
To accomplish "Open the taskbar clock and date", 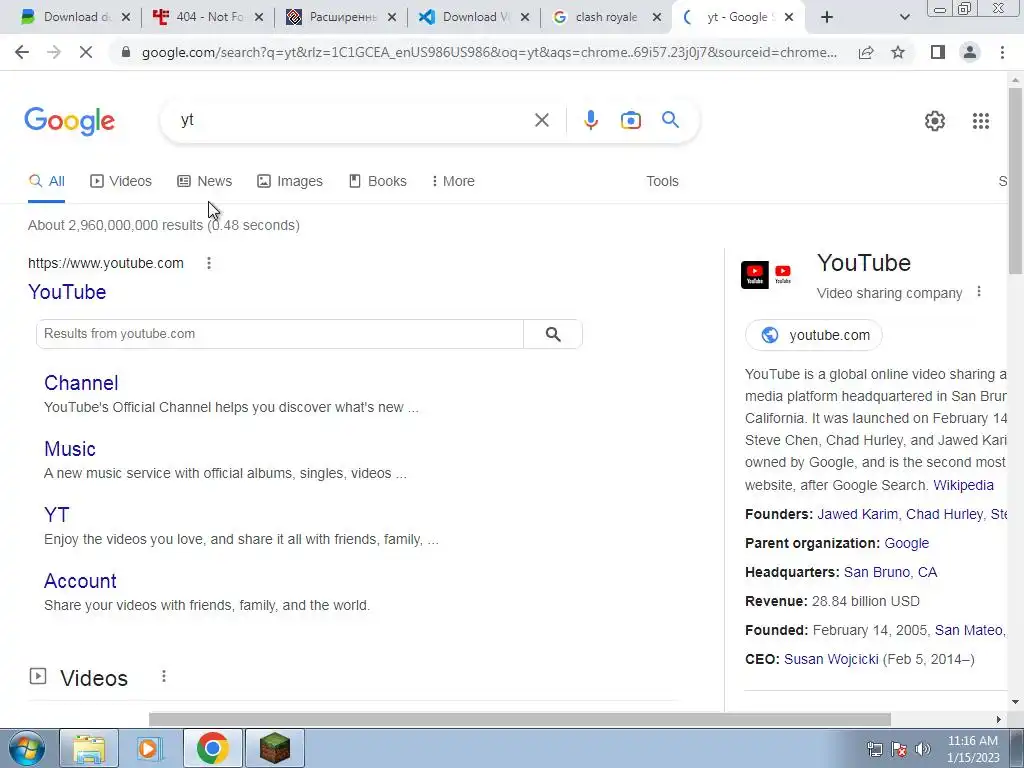I will pos(972,749).
